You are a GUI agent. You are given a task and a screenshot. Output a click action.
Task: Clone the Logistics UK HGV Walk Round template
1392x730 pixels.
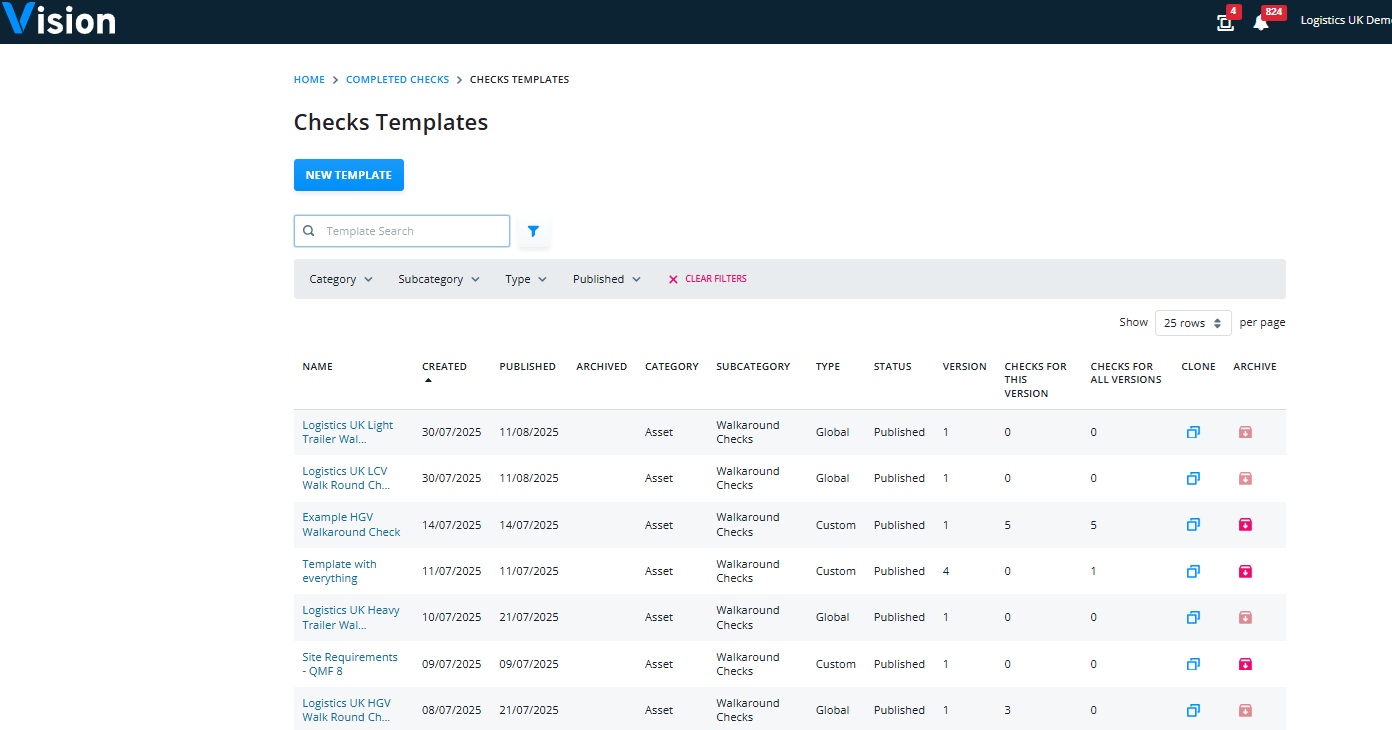click(x=1192, y=710)
